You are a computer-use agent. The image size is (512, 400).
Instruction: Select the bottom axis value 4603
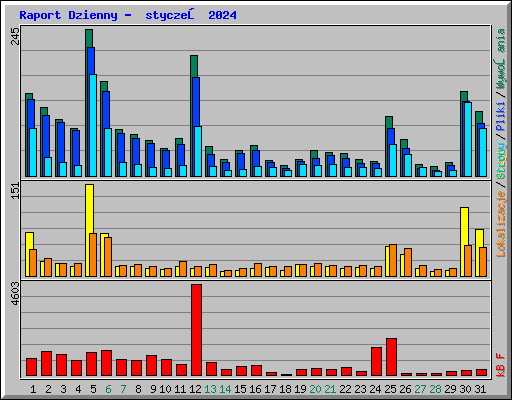[15, 294]
